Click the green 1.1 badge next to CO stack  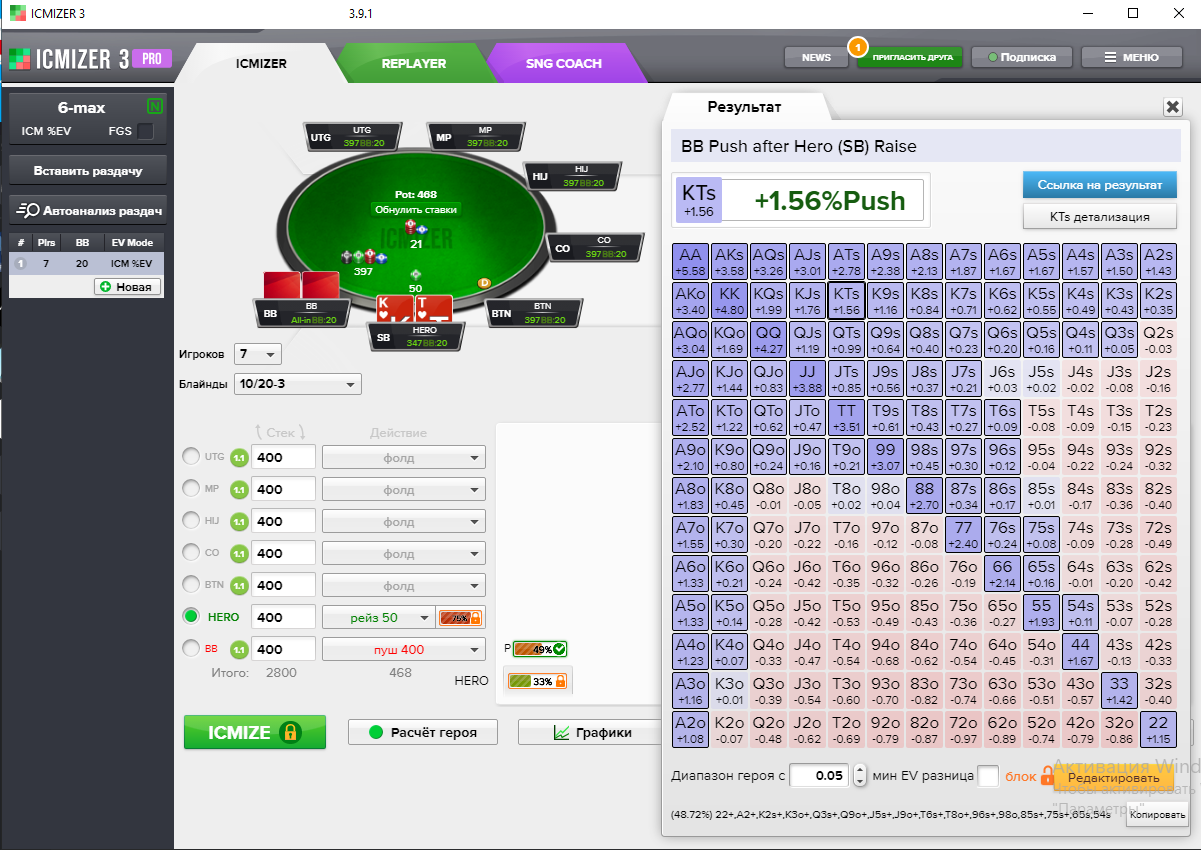239,554
